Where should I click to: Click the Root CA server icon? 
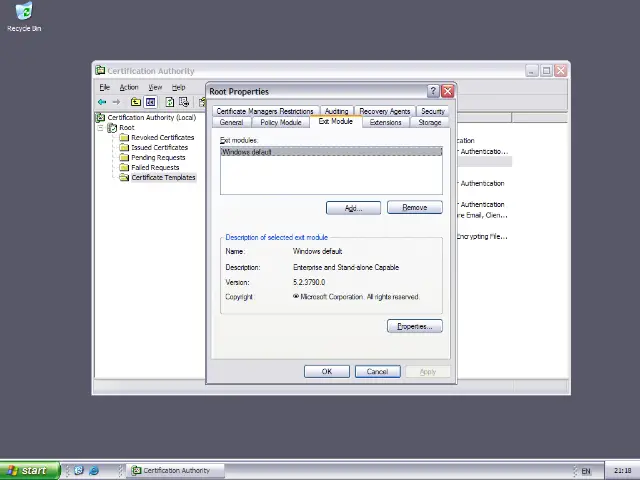coord(112,128)
